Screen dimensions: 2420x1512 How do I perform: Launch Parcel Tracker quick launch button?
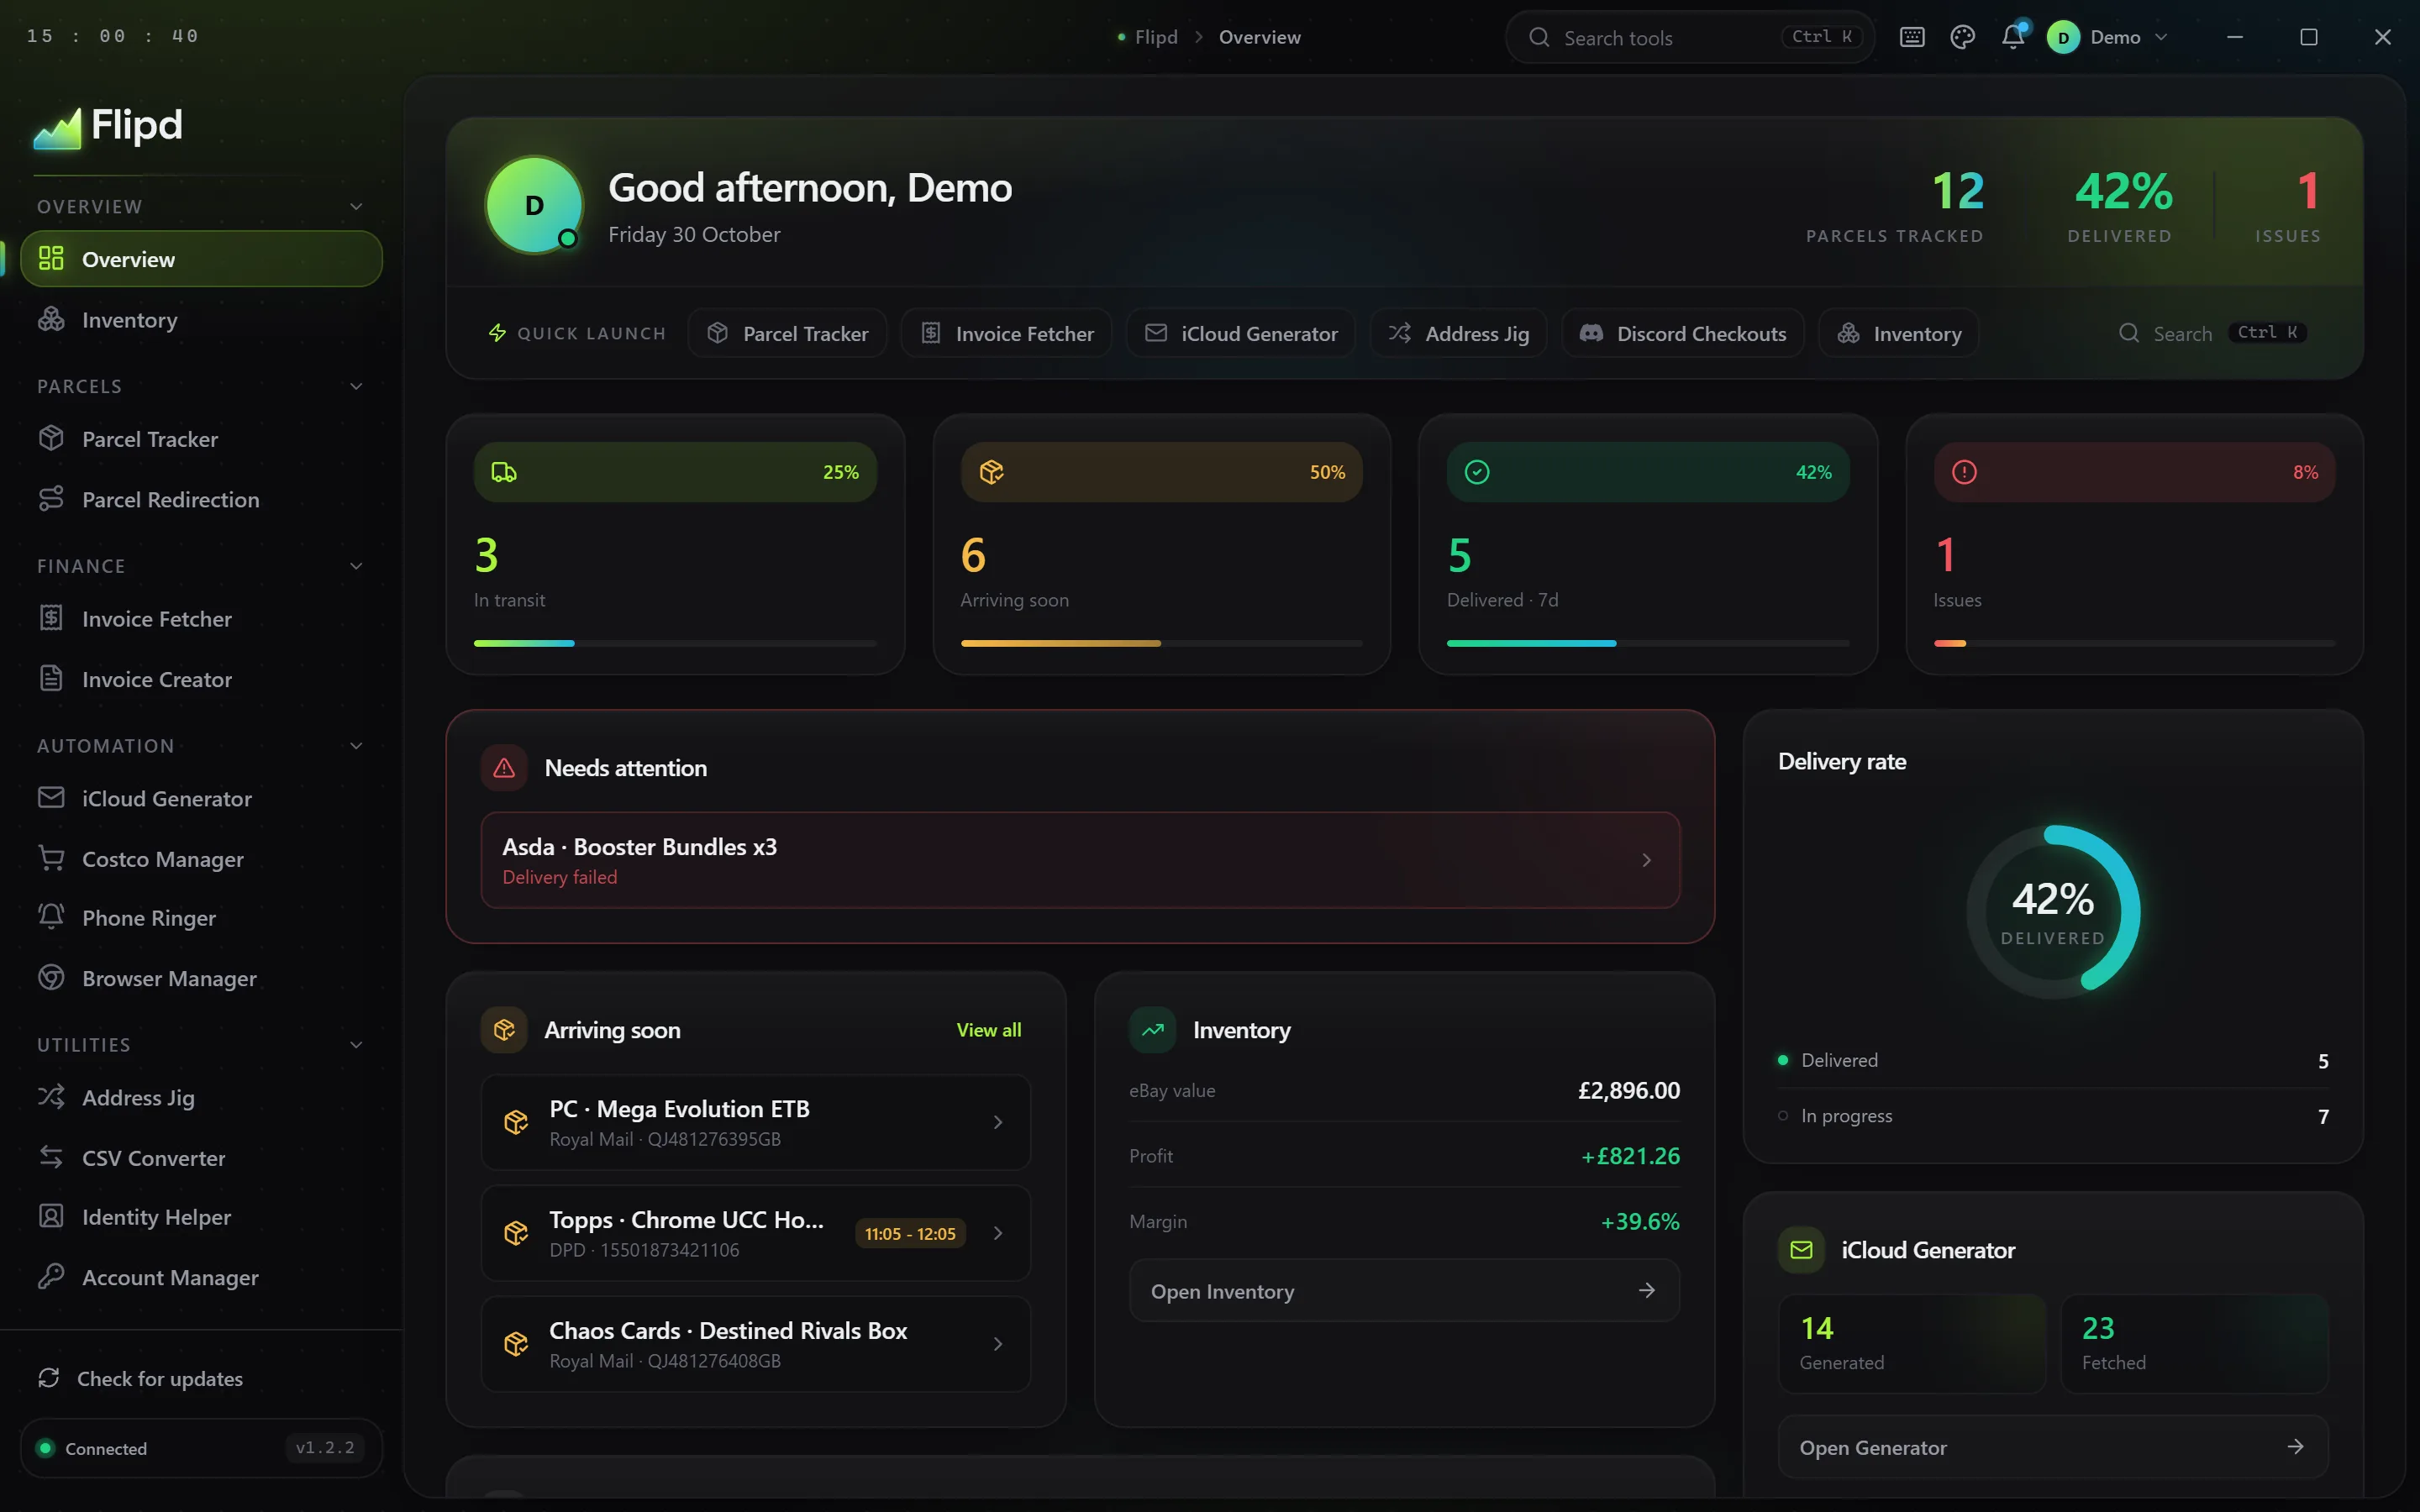point(787,333)
